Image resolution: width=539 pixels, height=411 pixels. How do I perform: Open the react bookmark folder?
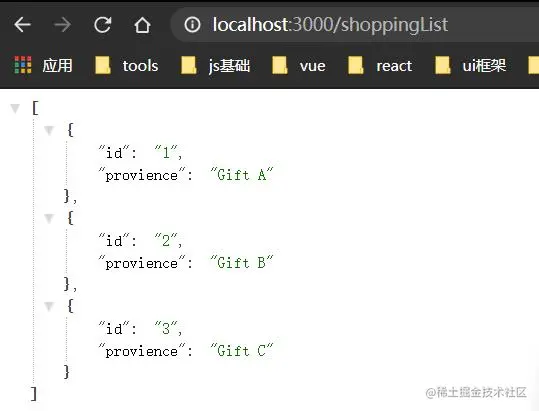(x=380, y=65)
